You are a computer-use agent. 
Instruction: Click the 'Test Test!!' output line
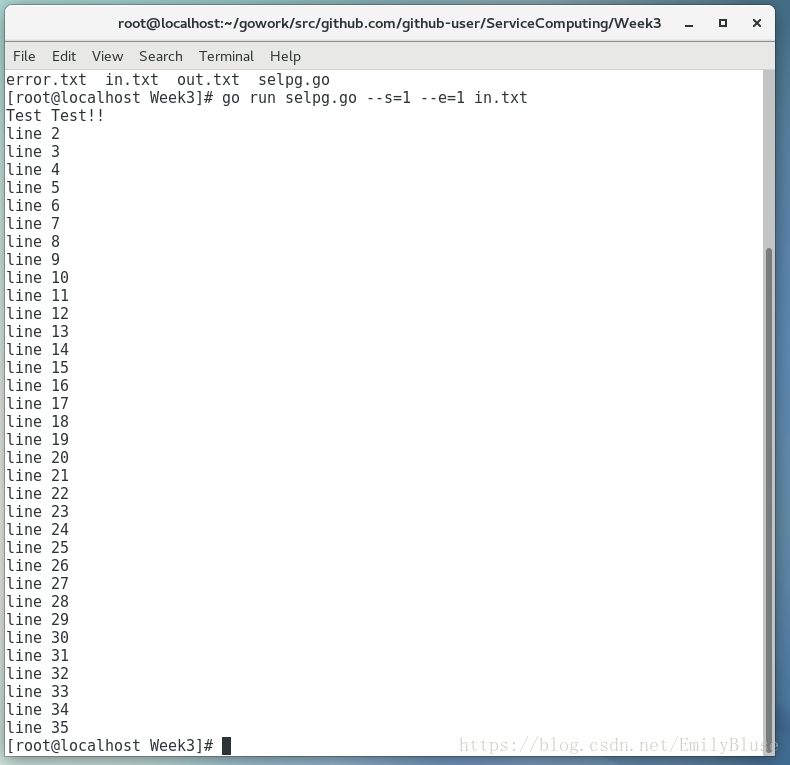[x=55, y=115]
